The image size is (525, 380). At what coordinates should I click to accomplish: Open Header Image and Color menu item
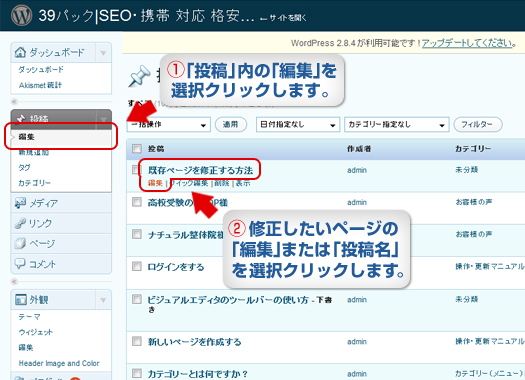(59, 363)
